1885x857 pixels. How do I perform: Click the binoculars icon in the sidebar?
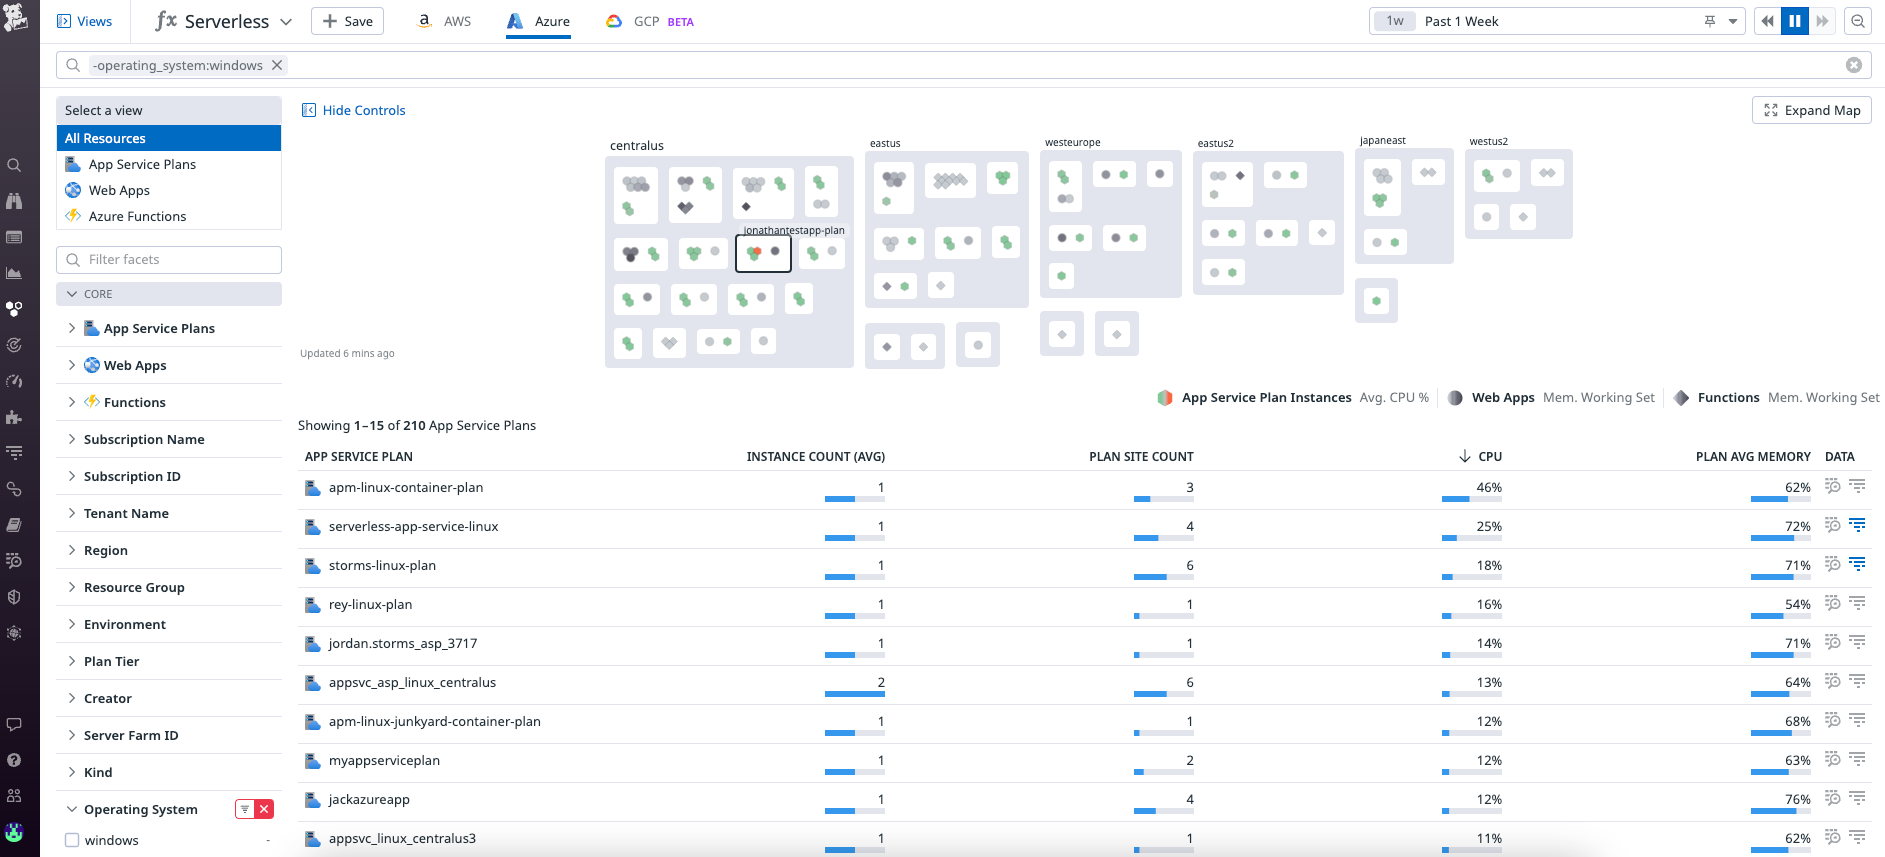coord(14,201)
